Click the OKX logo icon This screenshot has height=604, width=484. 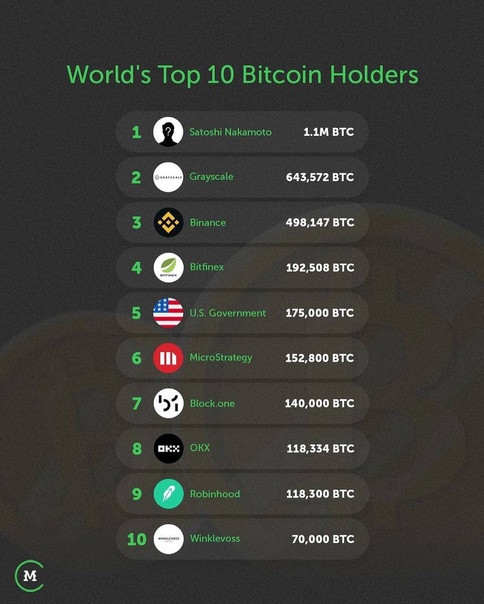pyautogui.click(x=168, y=448)
